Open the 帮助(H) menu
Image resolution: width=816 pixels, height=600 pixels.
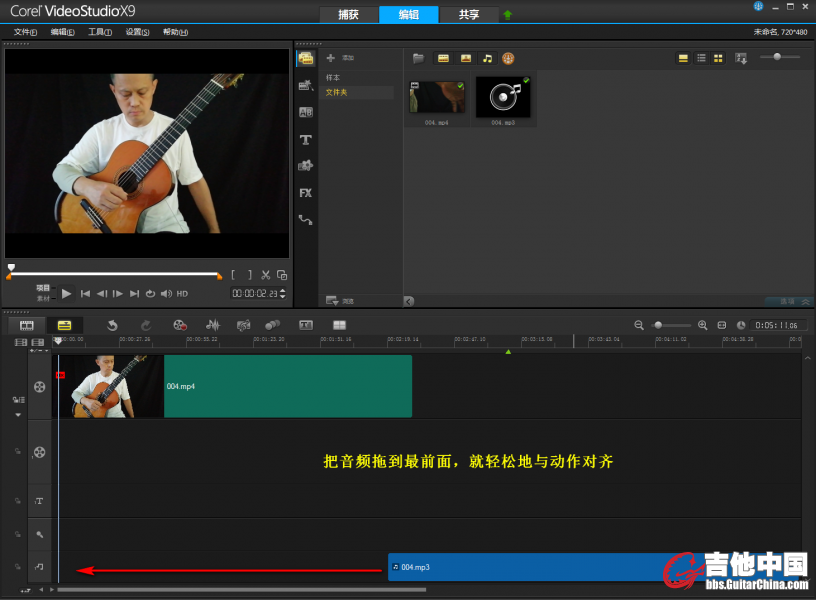pyautogui.click(x=175, y=32)
